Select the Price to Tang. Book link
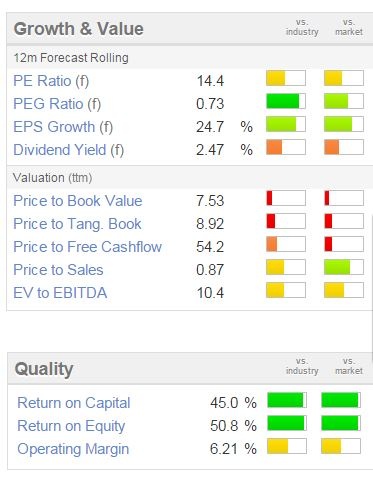This screenshot has height=487, width=373. coord(77,224)
